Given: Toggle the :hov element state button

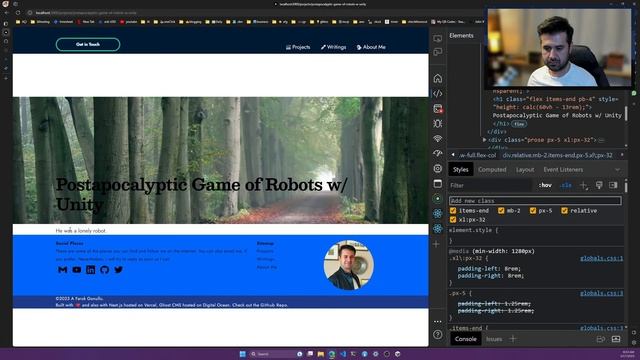Looking at the screenshot, I should pyautogui.click(x=545, y=185).
